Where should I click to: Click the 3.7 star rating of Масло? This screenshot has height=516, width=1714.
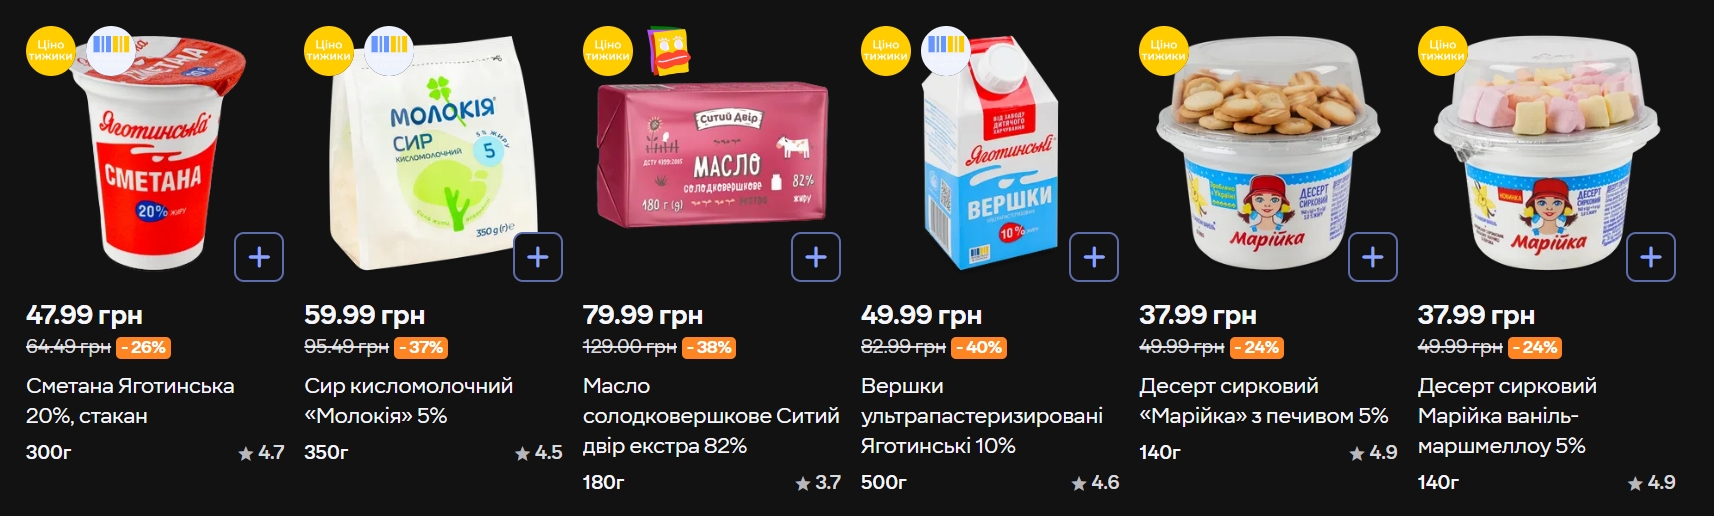(818, 482)
